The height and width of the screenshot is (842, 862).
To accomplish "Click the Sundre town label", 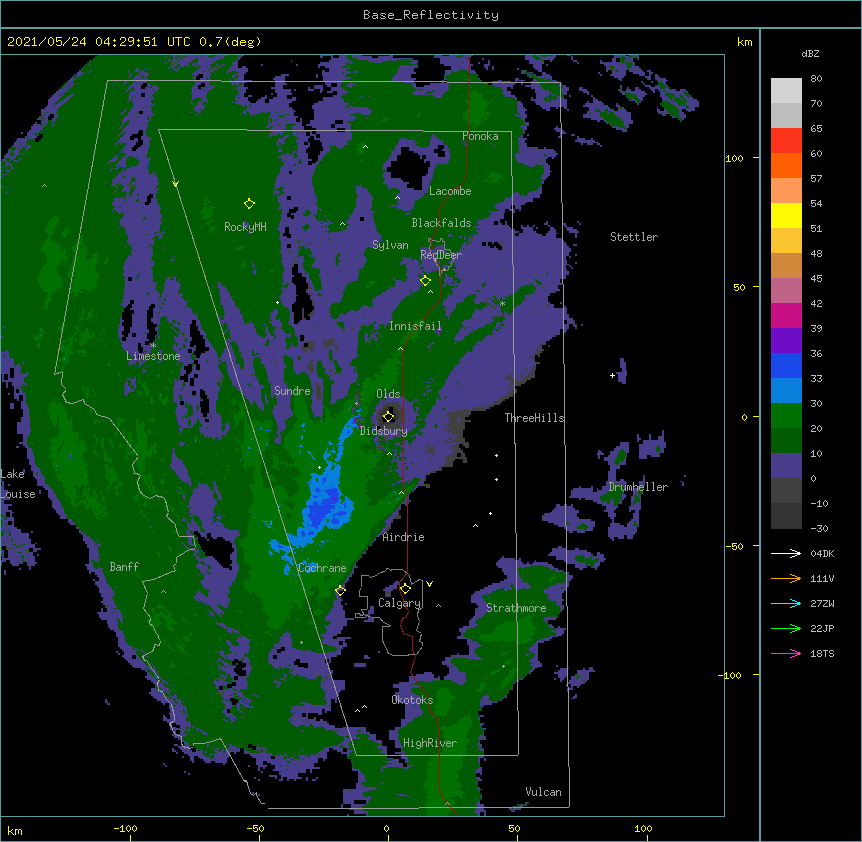I will click(292, 391).
